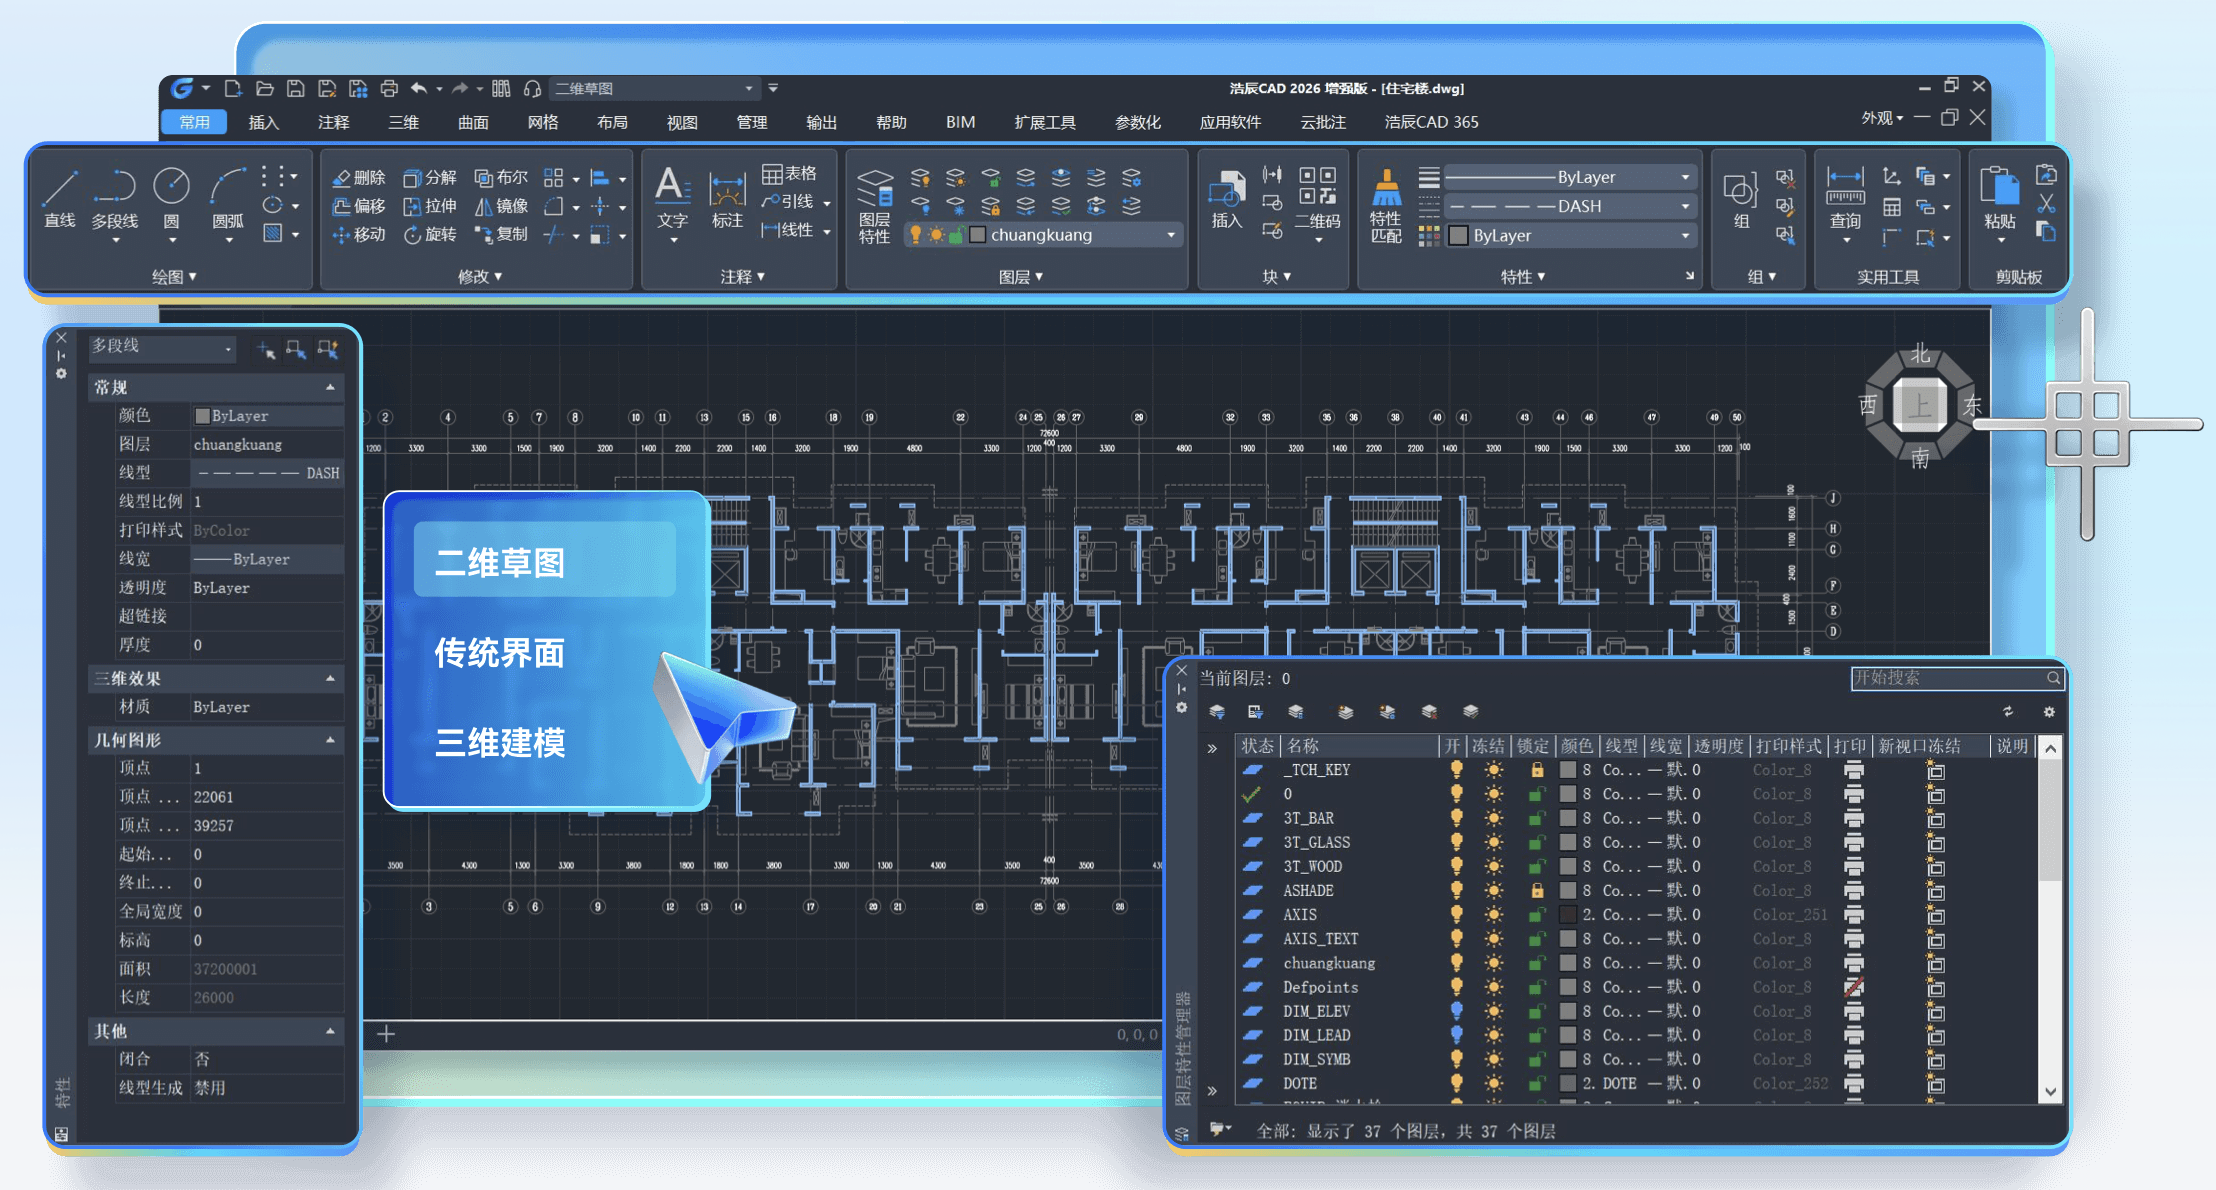Screen dimensions: 2216x1190
Task: Click the 组 (Group) tool
Action: [1741, 200]
